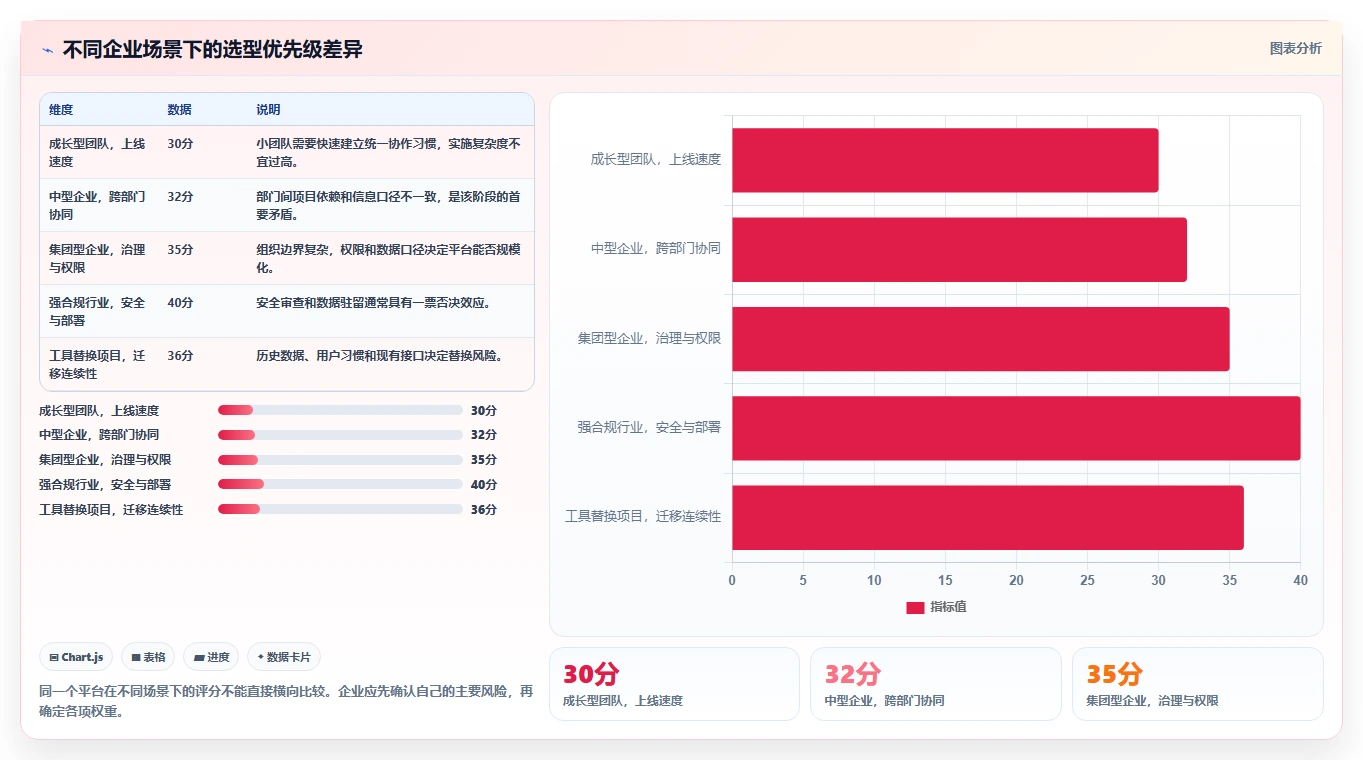Select the 表格 tag chip
The height and width of the screenshot is (760, 1363).
click(148, 657)
